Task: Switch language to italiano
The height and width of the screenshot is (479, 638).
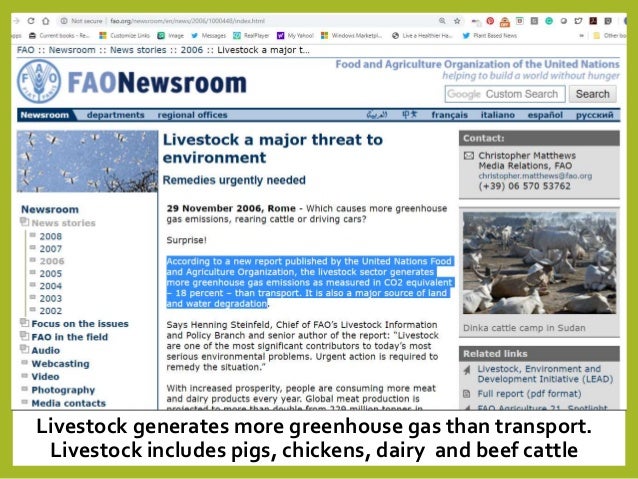Action: (498, 115)
